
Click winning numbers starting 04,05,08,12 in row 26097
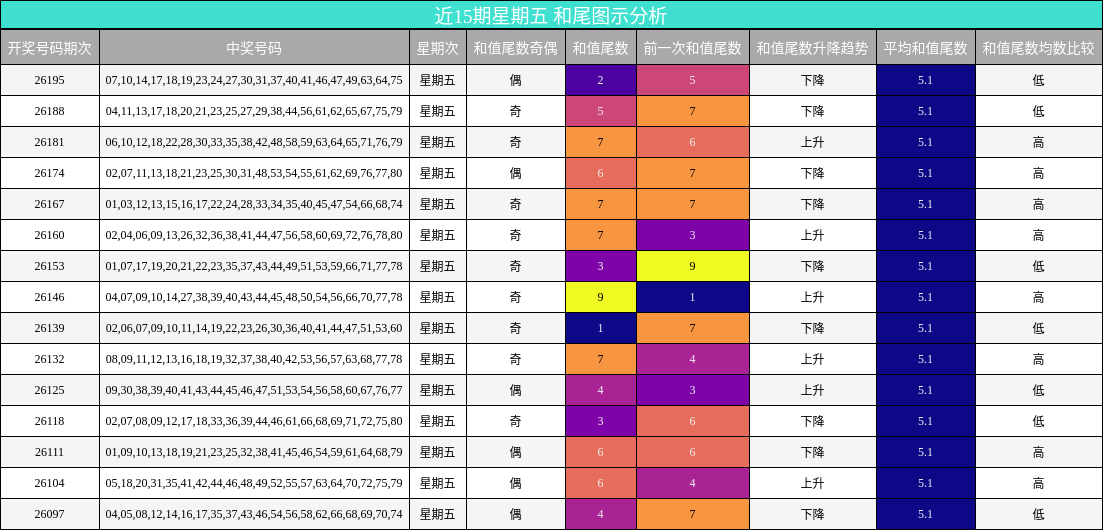(255, 514)
